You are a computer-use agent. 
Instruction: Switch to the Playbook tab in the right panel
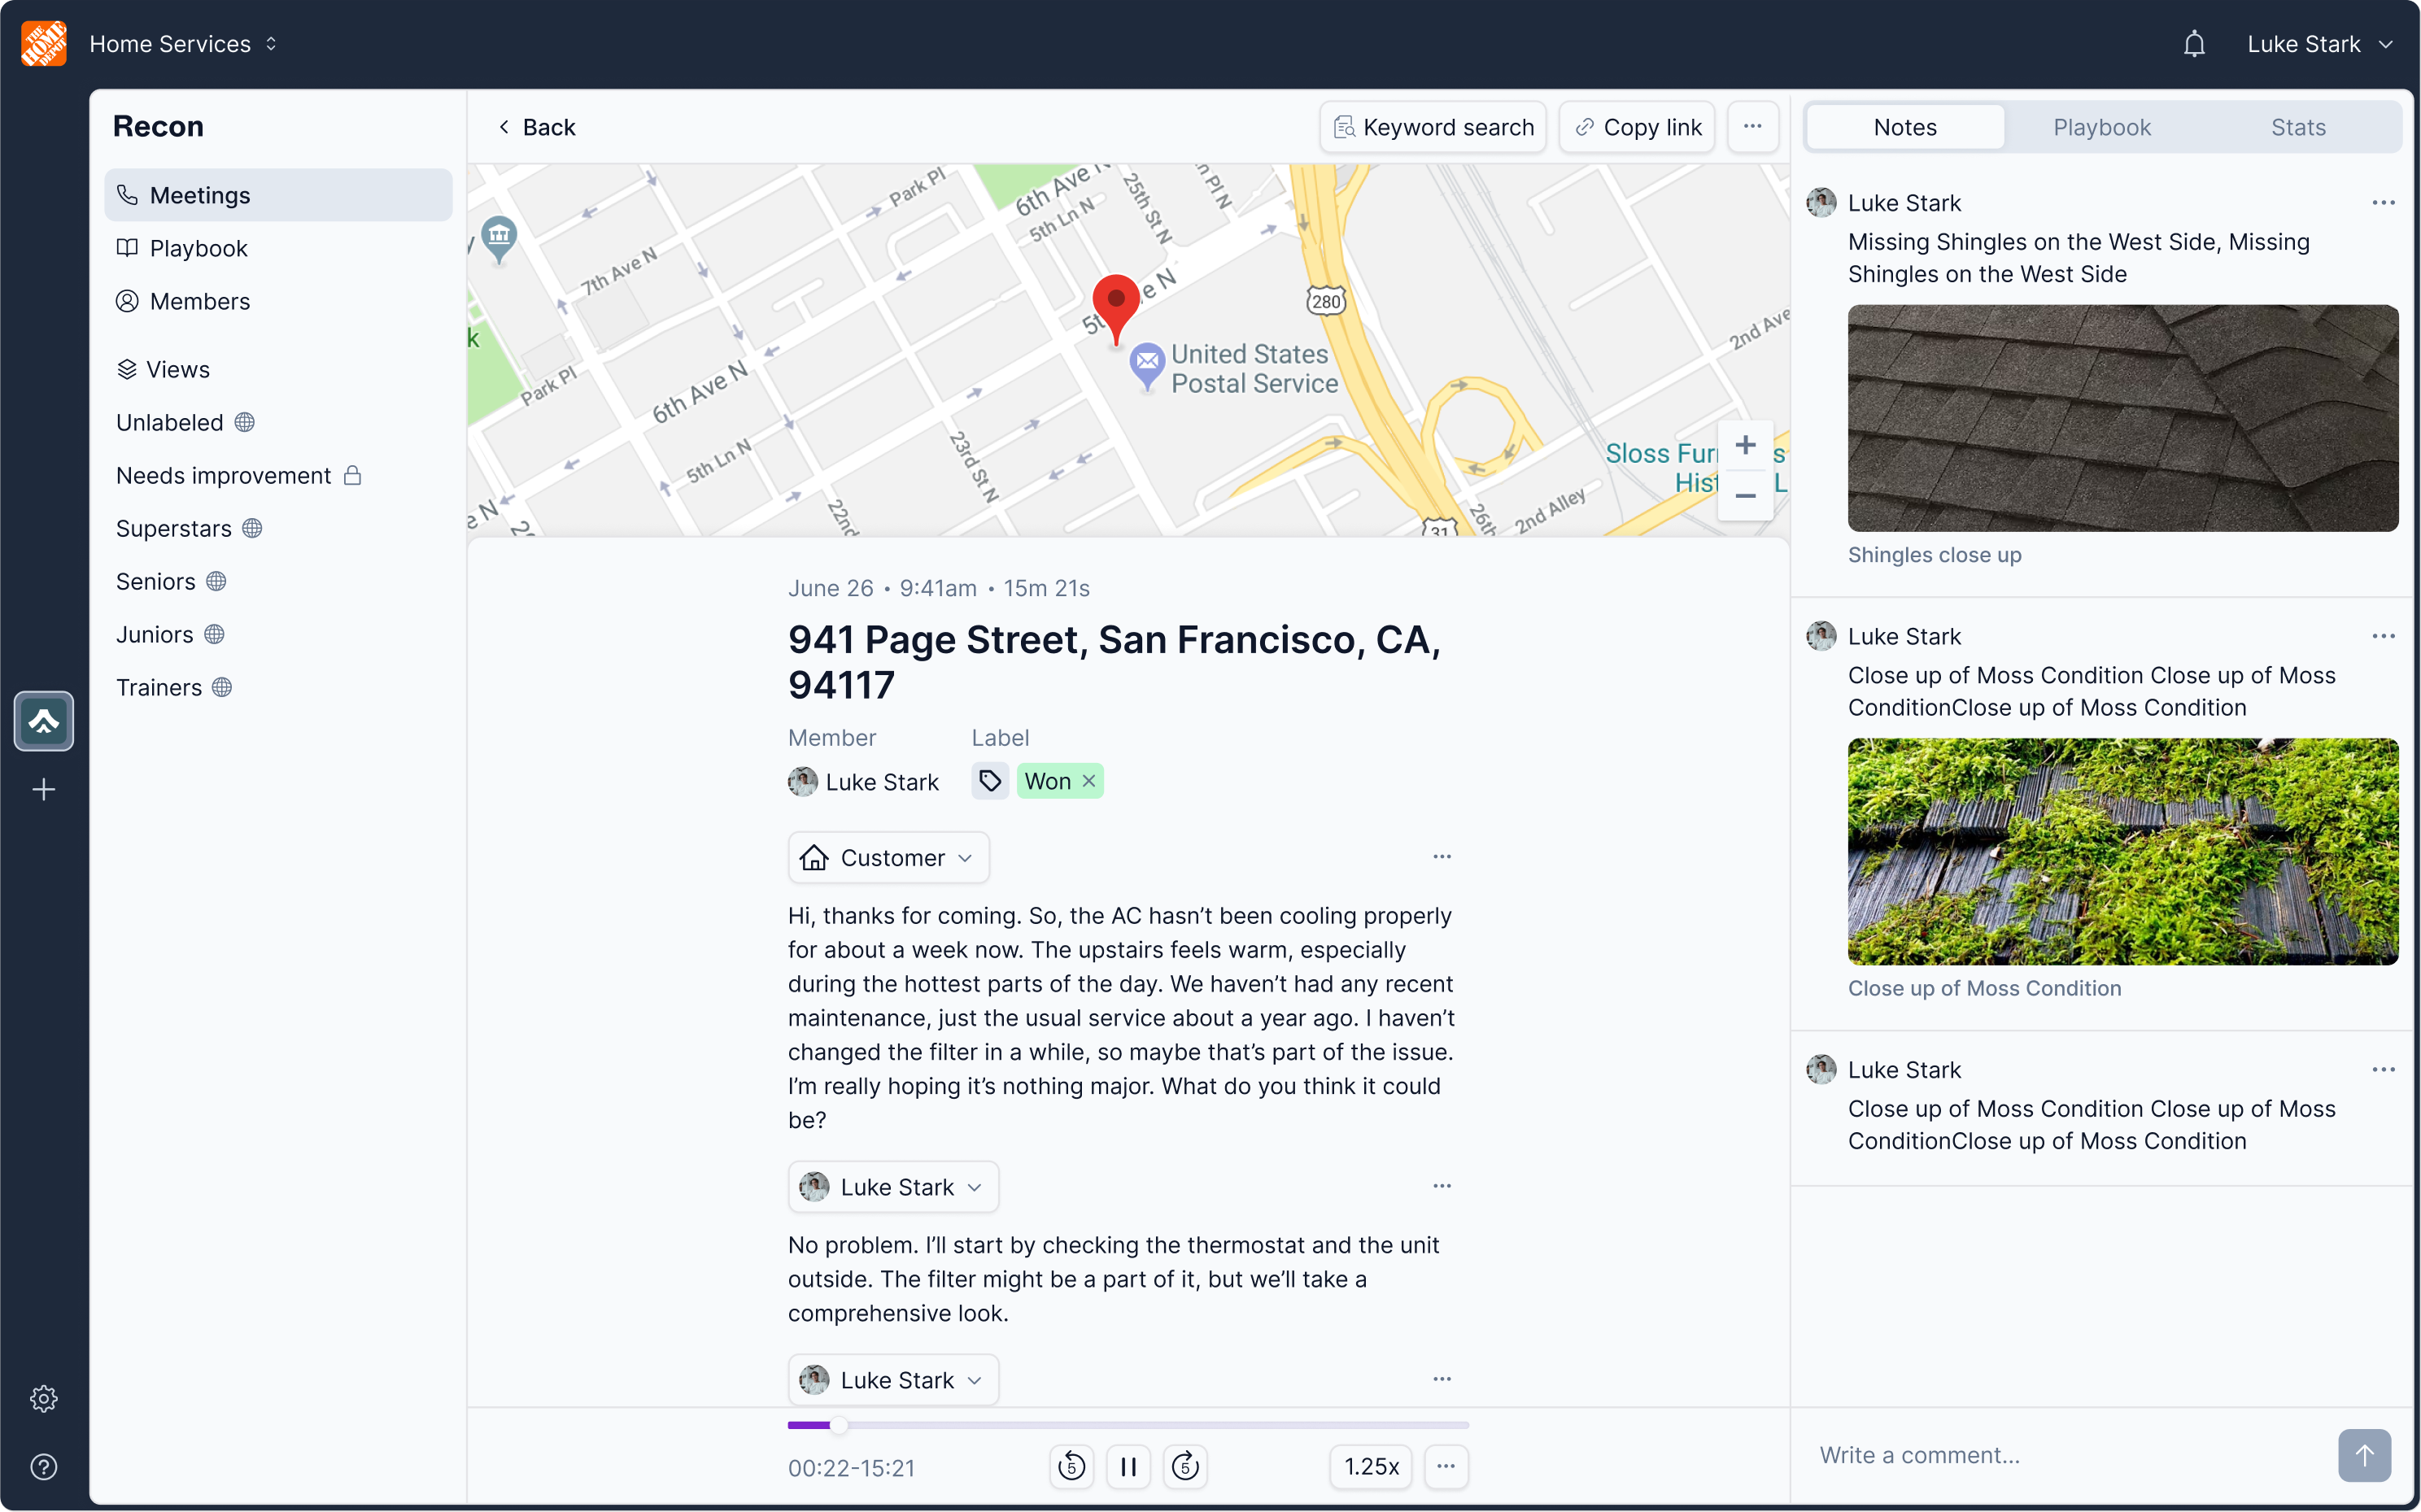click(x=2101, y=127)
